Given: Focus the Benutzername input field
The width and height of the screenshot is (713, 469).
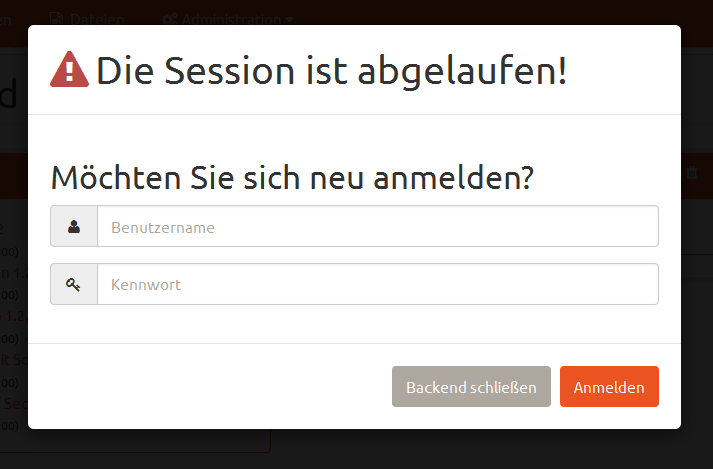Looking at the screenshot, I should click(x=377, y=227).
